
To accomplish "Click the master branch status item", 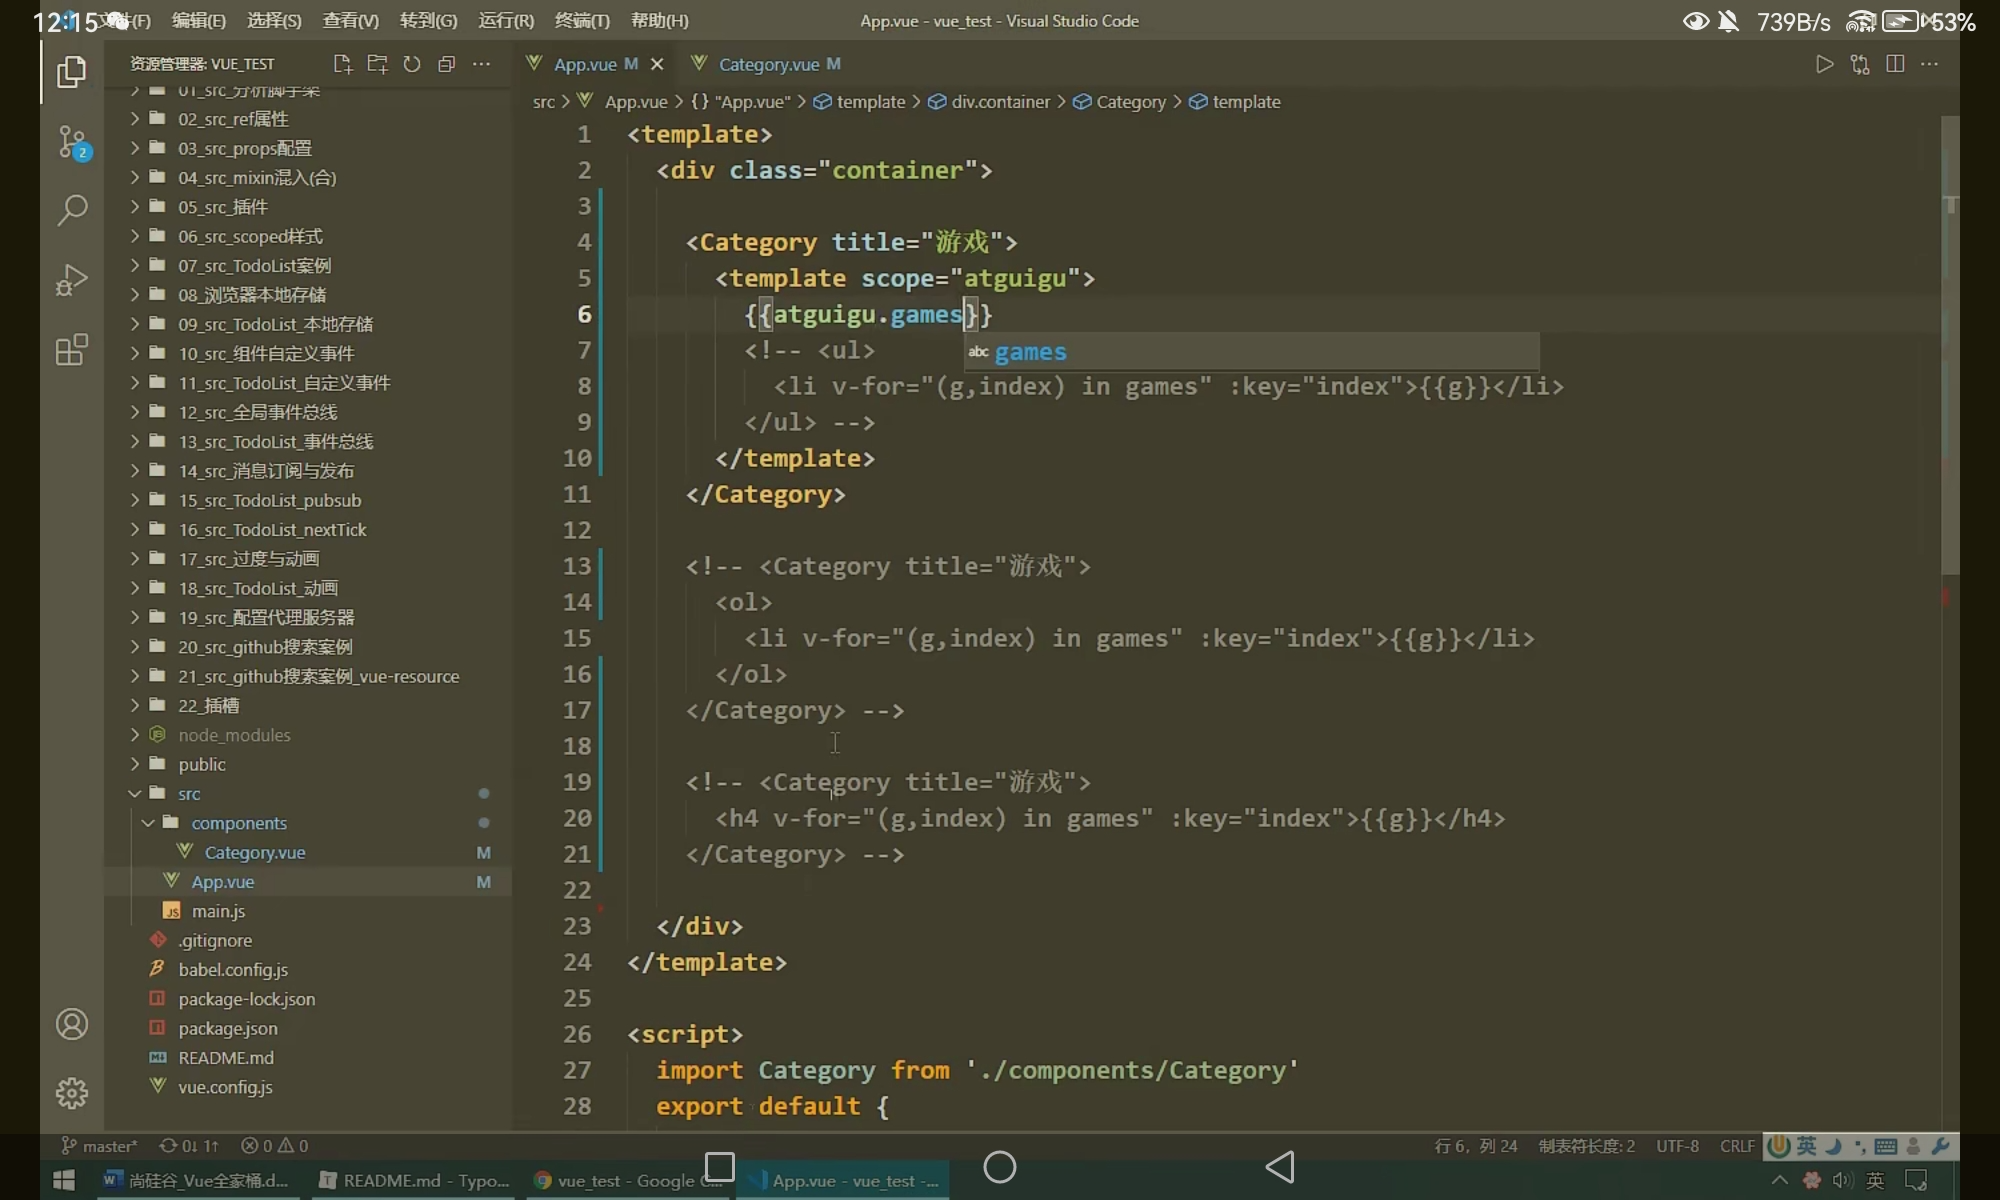I will pos(100,1145).
